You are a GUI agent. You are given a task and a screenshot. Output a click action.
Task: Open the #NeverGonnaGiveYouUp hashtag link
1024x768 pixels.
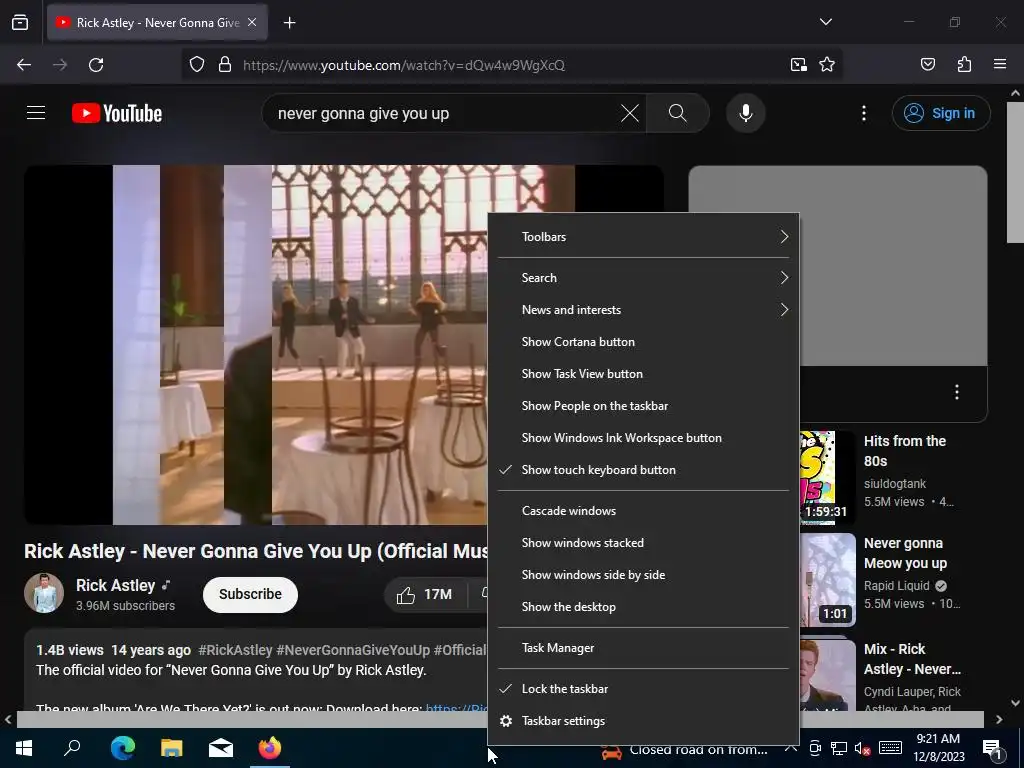(x=353, y=650)
